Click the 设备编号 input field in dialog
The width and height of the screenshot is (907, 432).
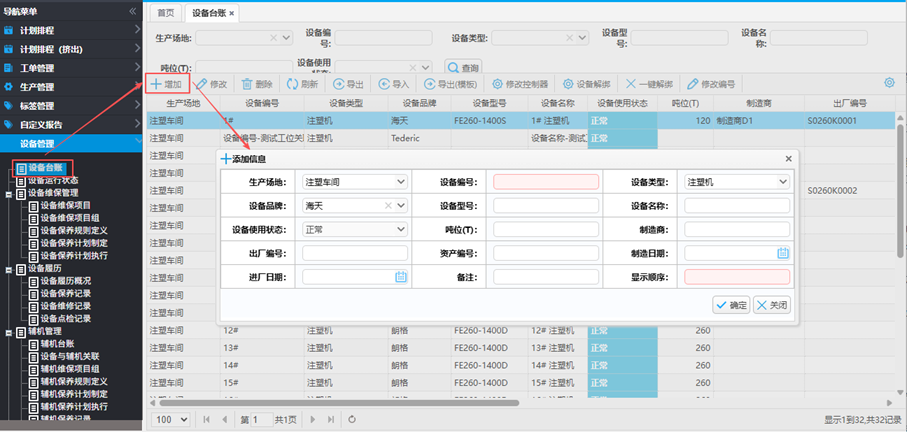[546, 182]
